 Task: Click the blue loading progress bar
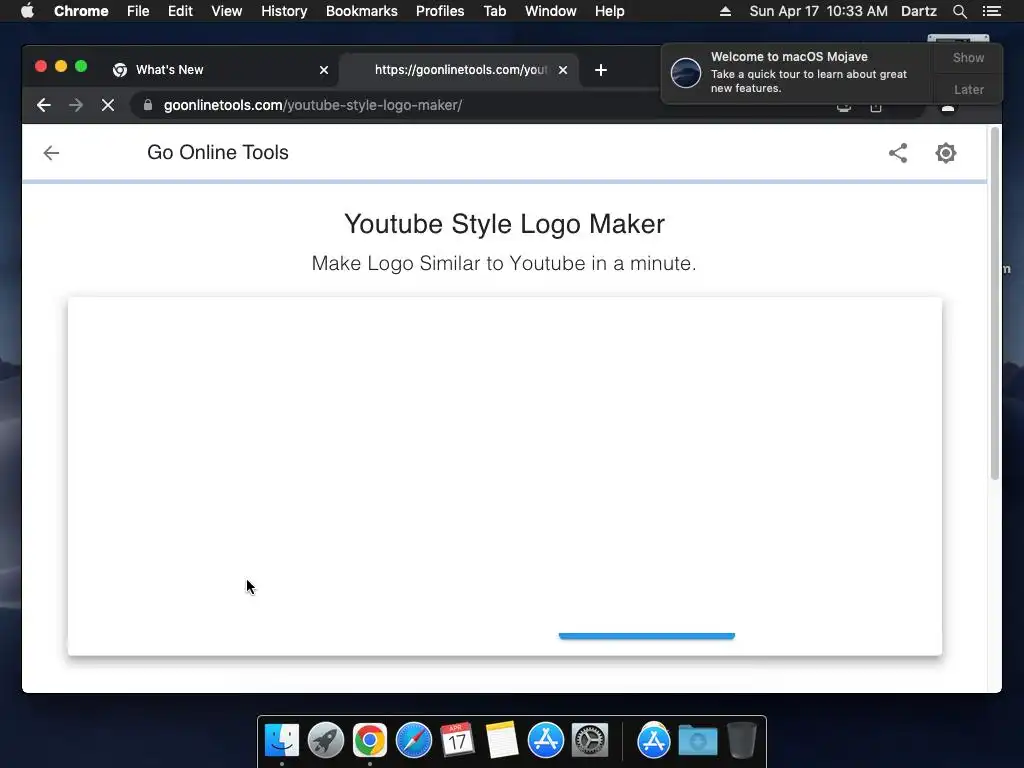(647, 636)
